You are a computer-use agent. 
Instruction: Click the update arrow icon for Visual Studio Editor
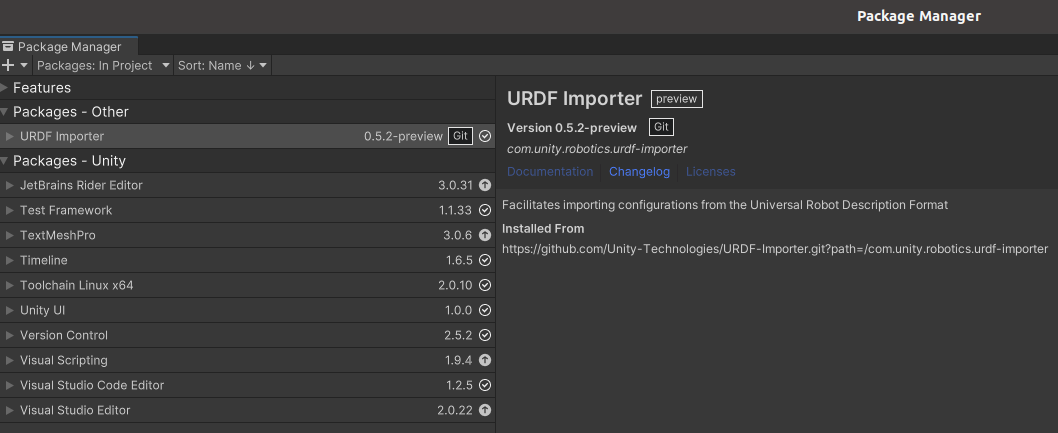point(485,410)
